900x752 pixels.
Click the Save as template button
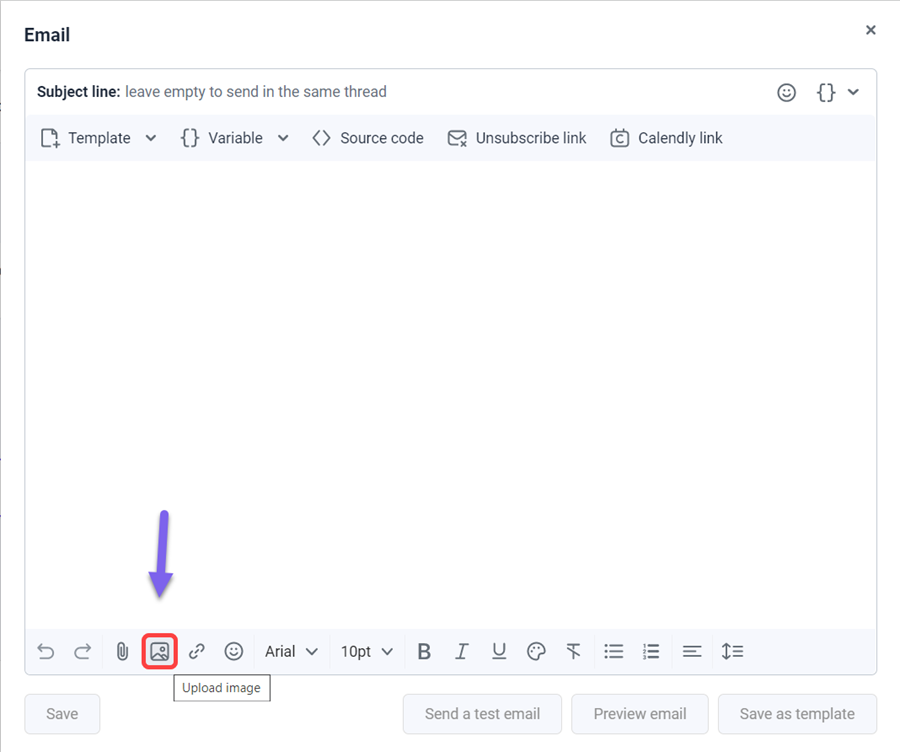[x=797, y=714]
